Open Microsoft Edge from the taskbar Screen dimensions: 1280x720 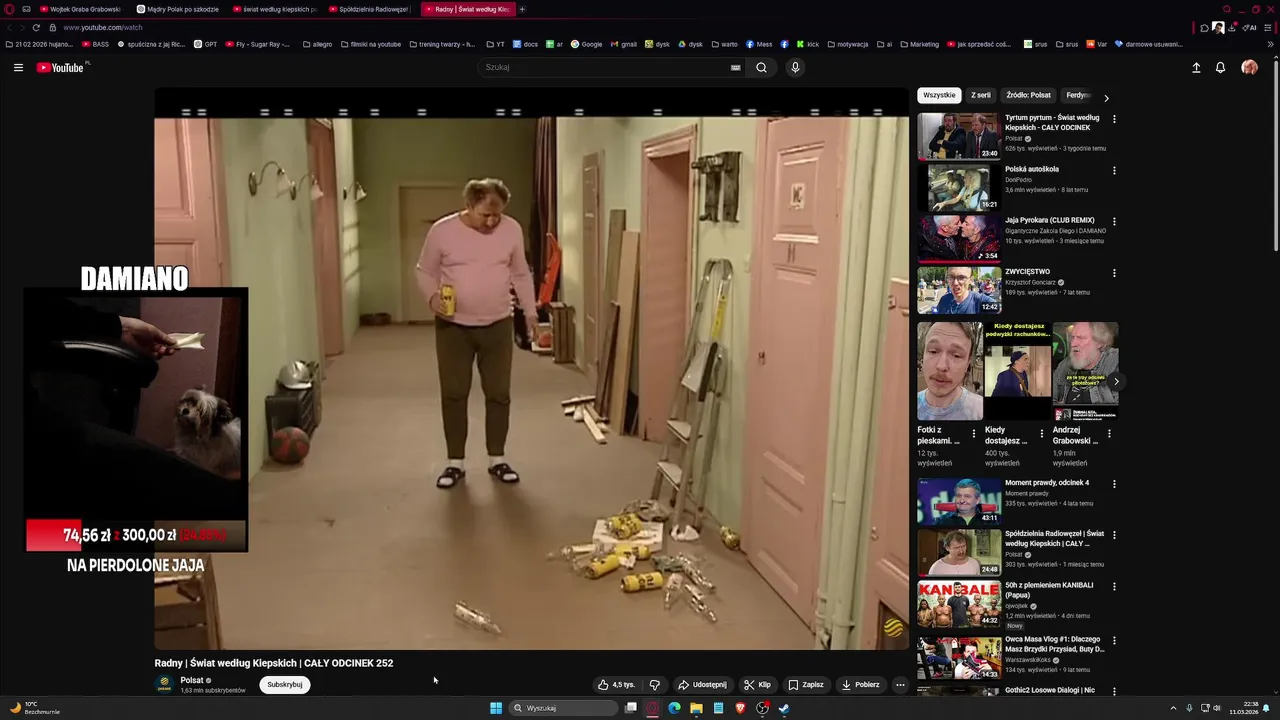click(674, 708)
